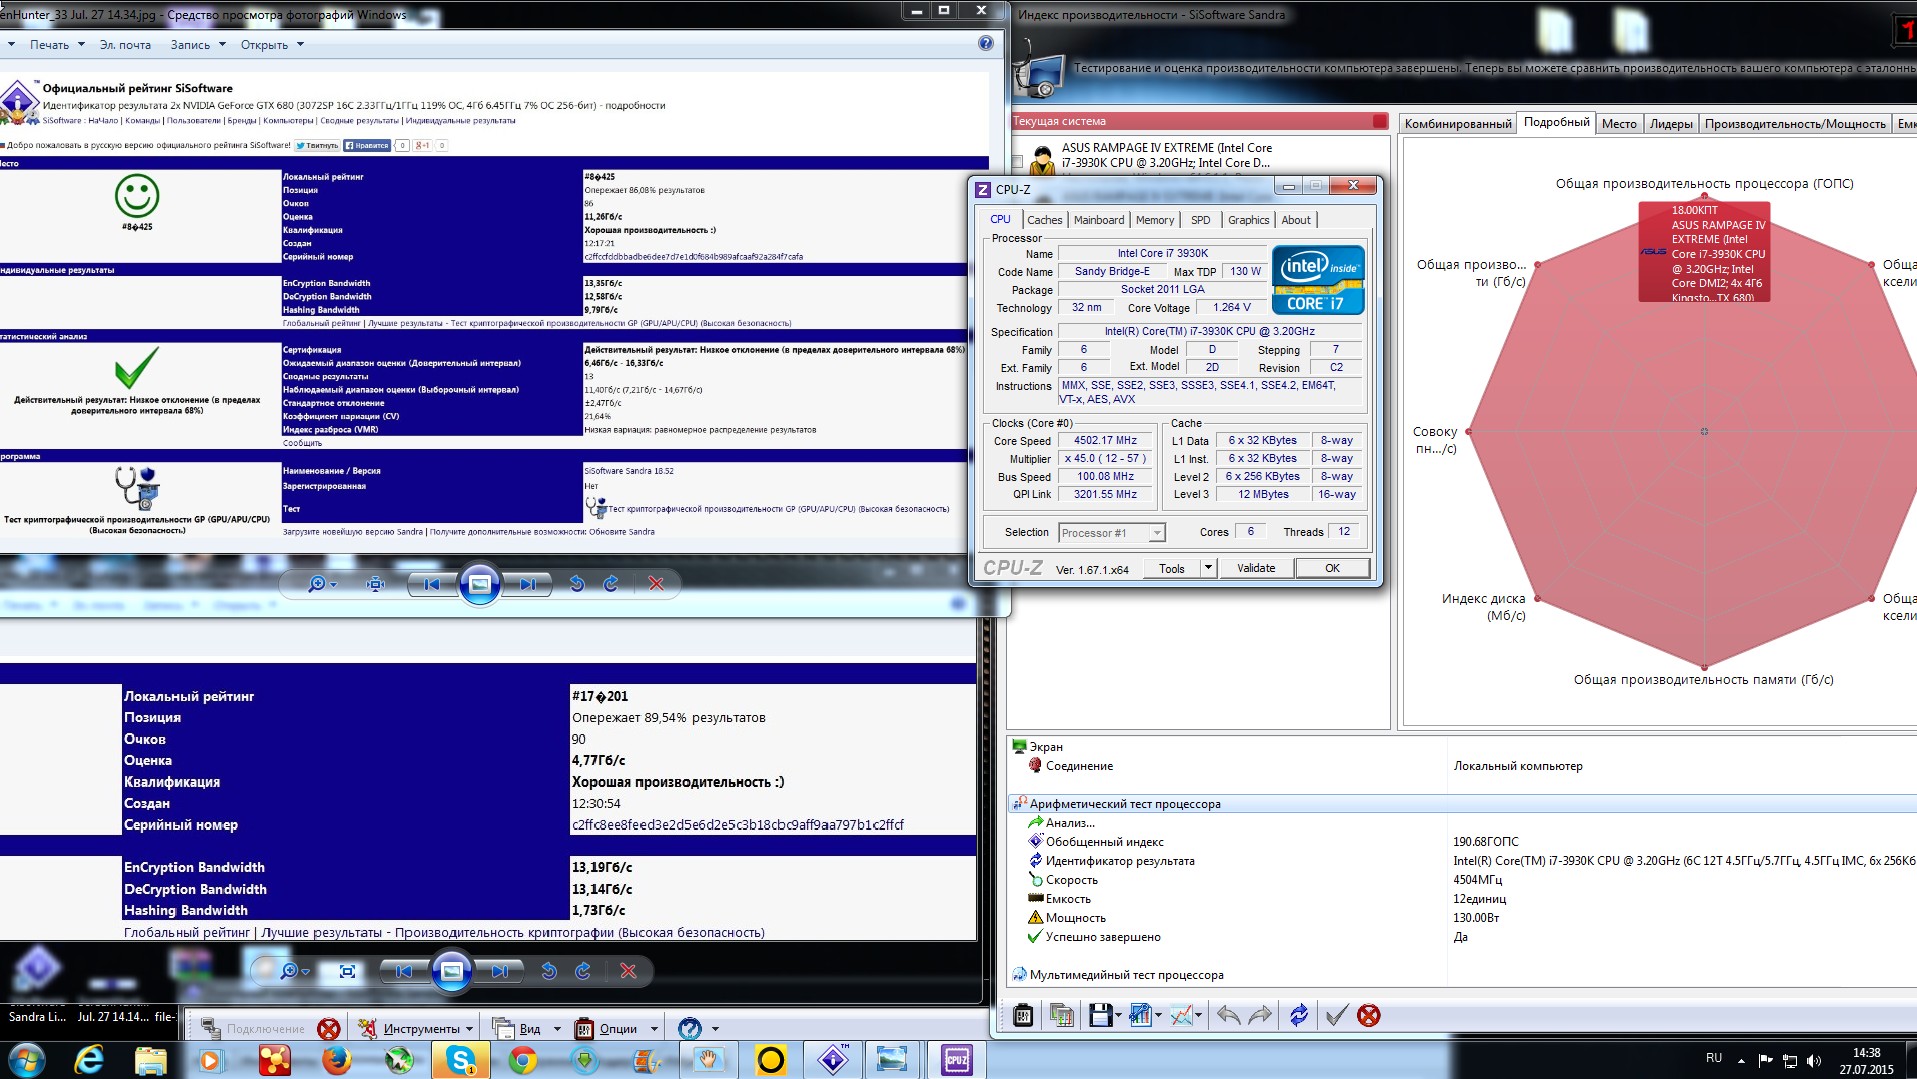Toggle the checkbox beside ASUS RAMPAGE IV EXTREME
The width and height of the screenshot is (1917, 1079).
point(1018,160)
